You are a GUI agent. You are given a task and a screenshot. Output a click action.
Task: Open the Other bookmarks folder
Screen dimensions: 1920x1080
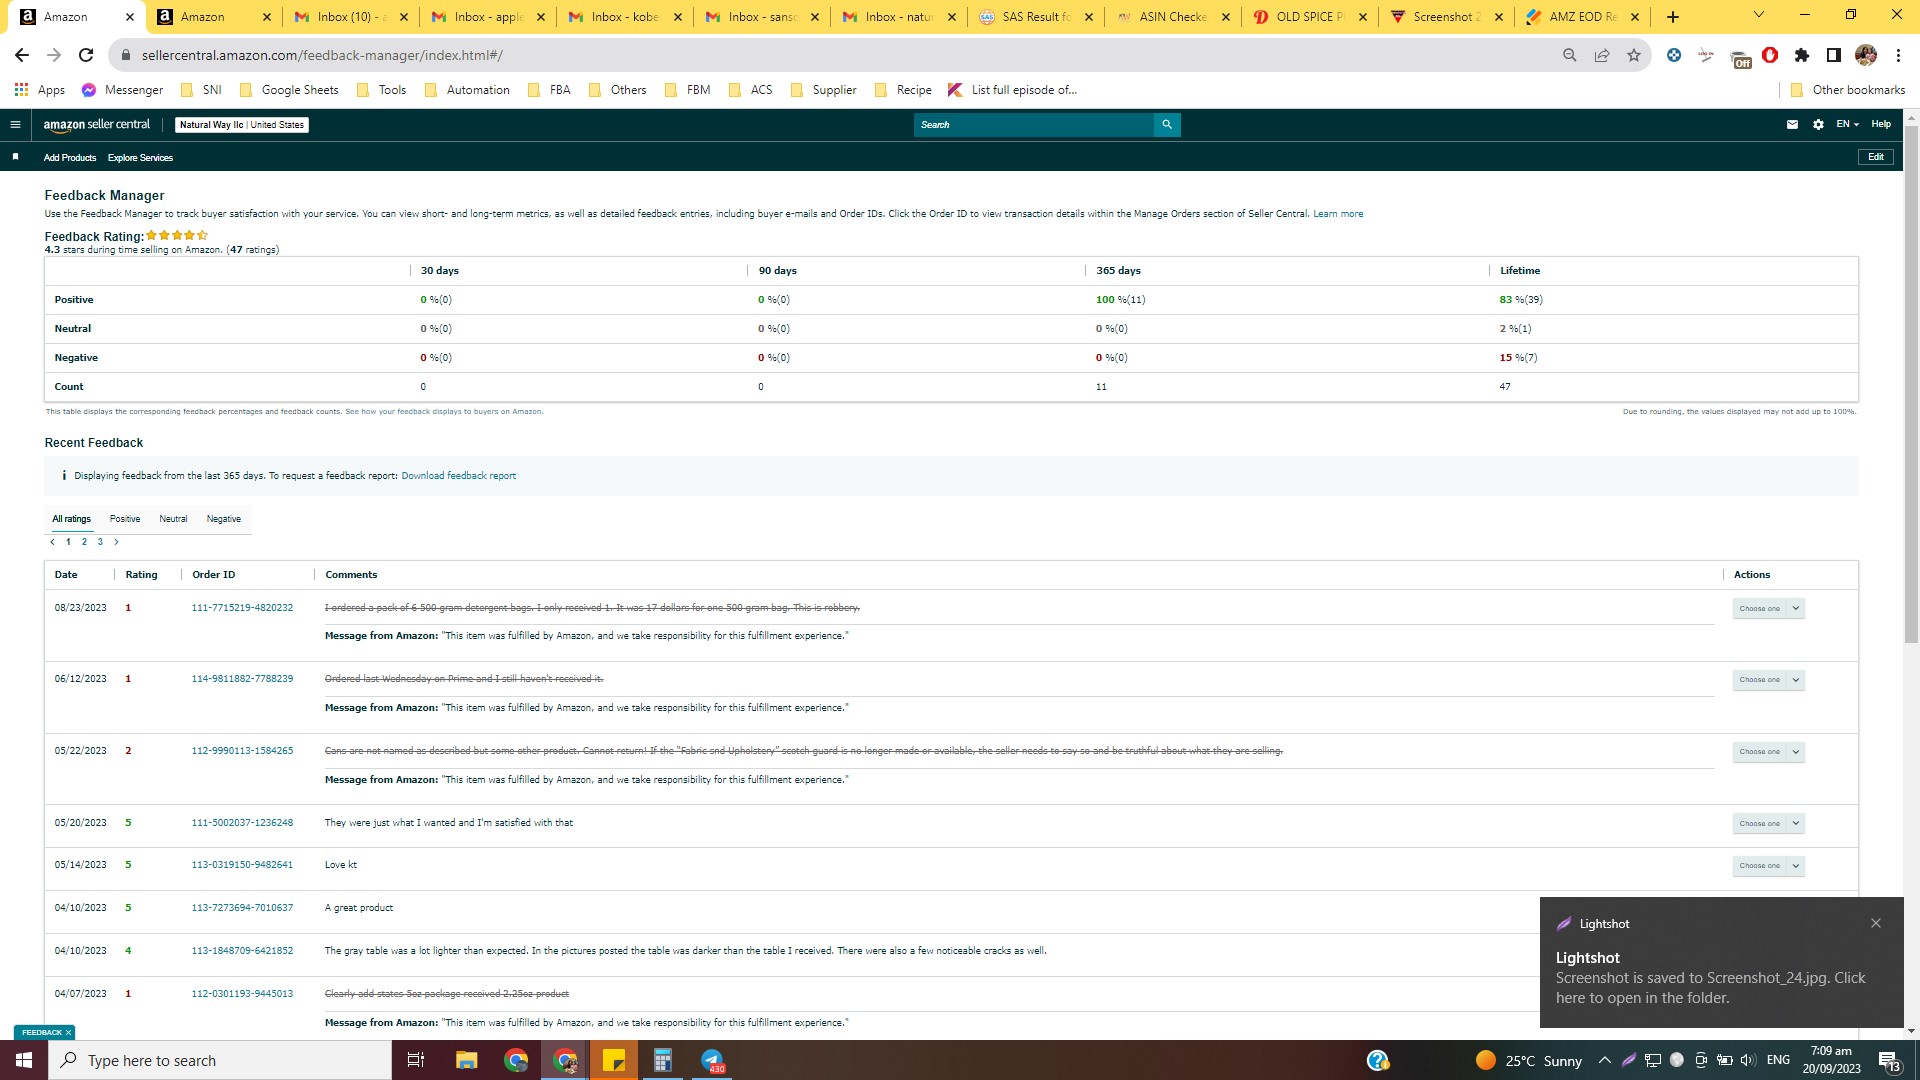[x=1848, y=90]
